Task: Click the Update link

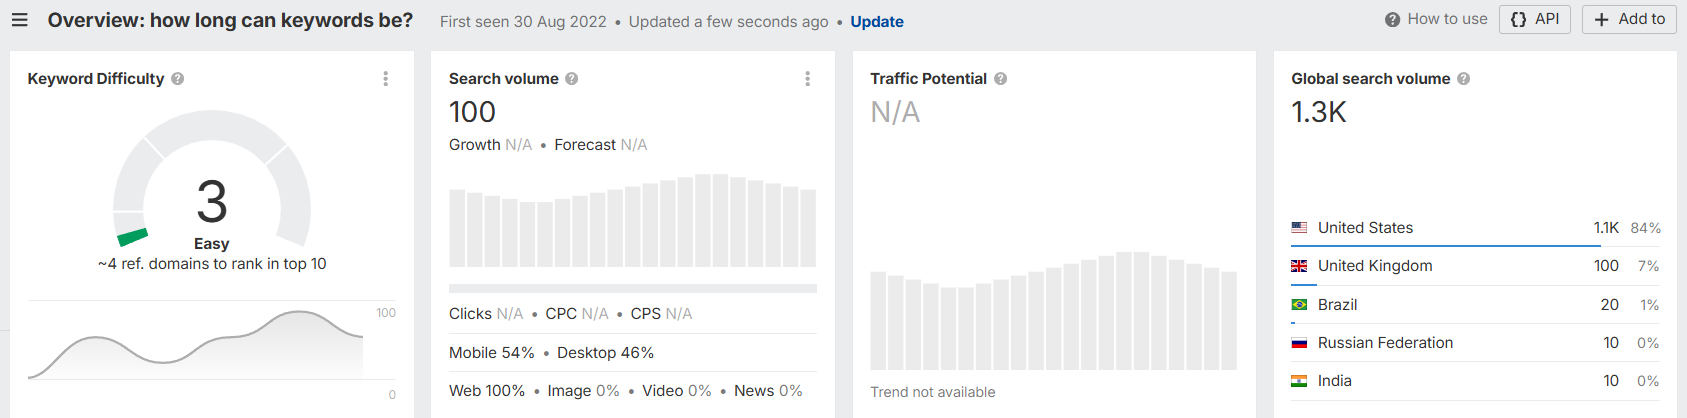Action: pyautogui.click(x=877, y=22)
